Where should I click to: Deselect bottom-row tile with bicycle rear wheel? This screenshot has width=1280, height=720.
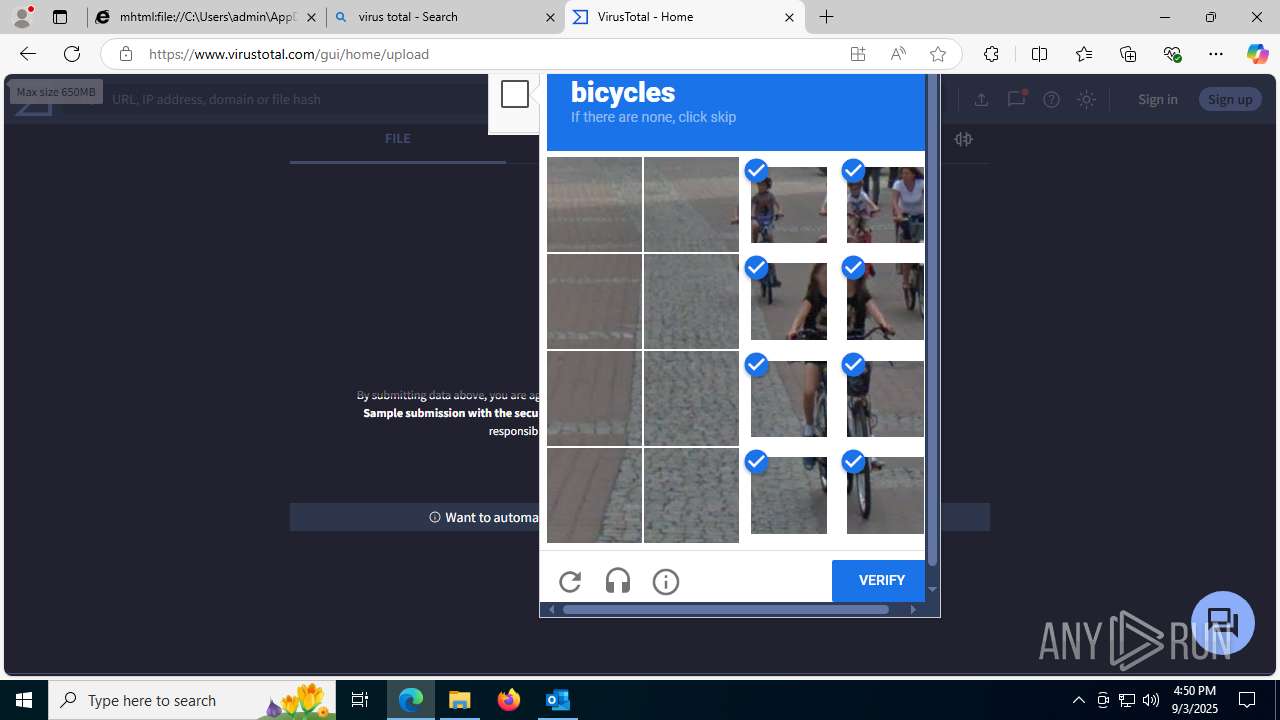(788, 495)
